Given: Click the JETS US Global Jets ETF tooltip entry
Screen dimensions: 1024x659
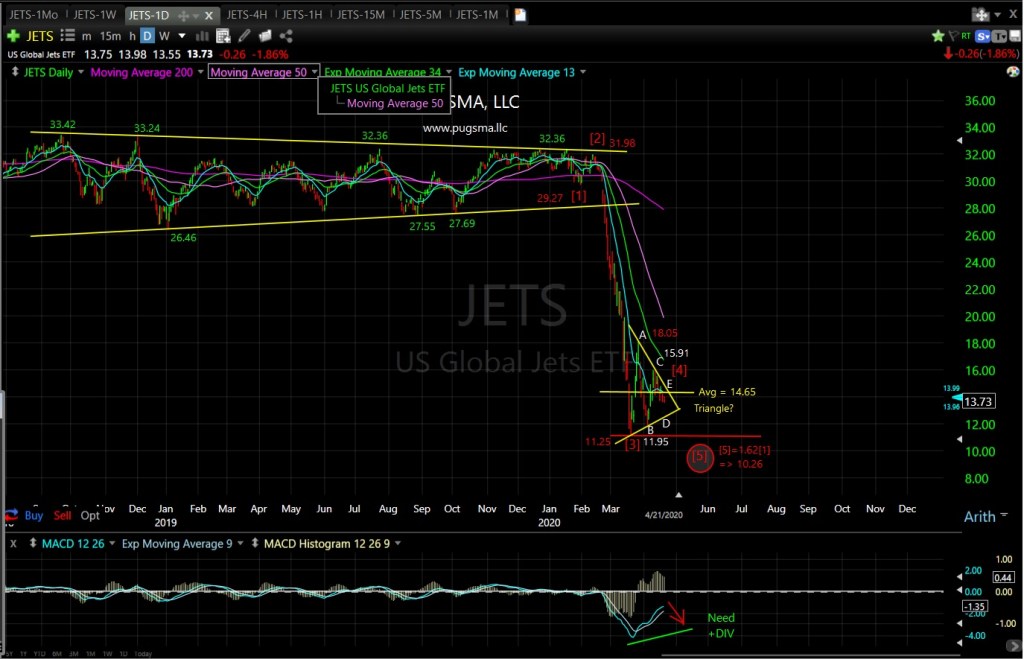Looking at the screenshot, I should tap(387, 88).
